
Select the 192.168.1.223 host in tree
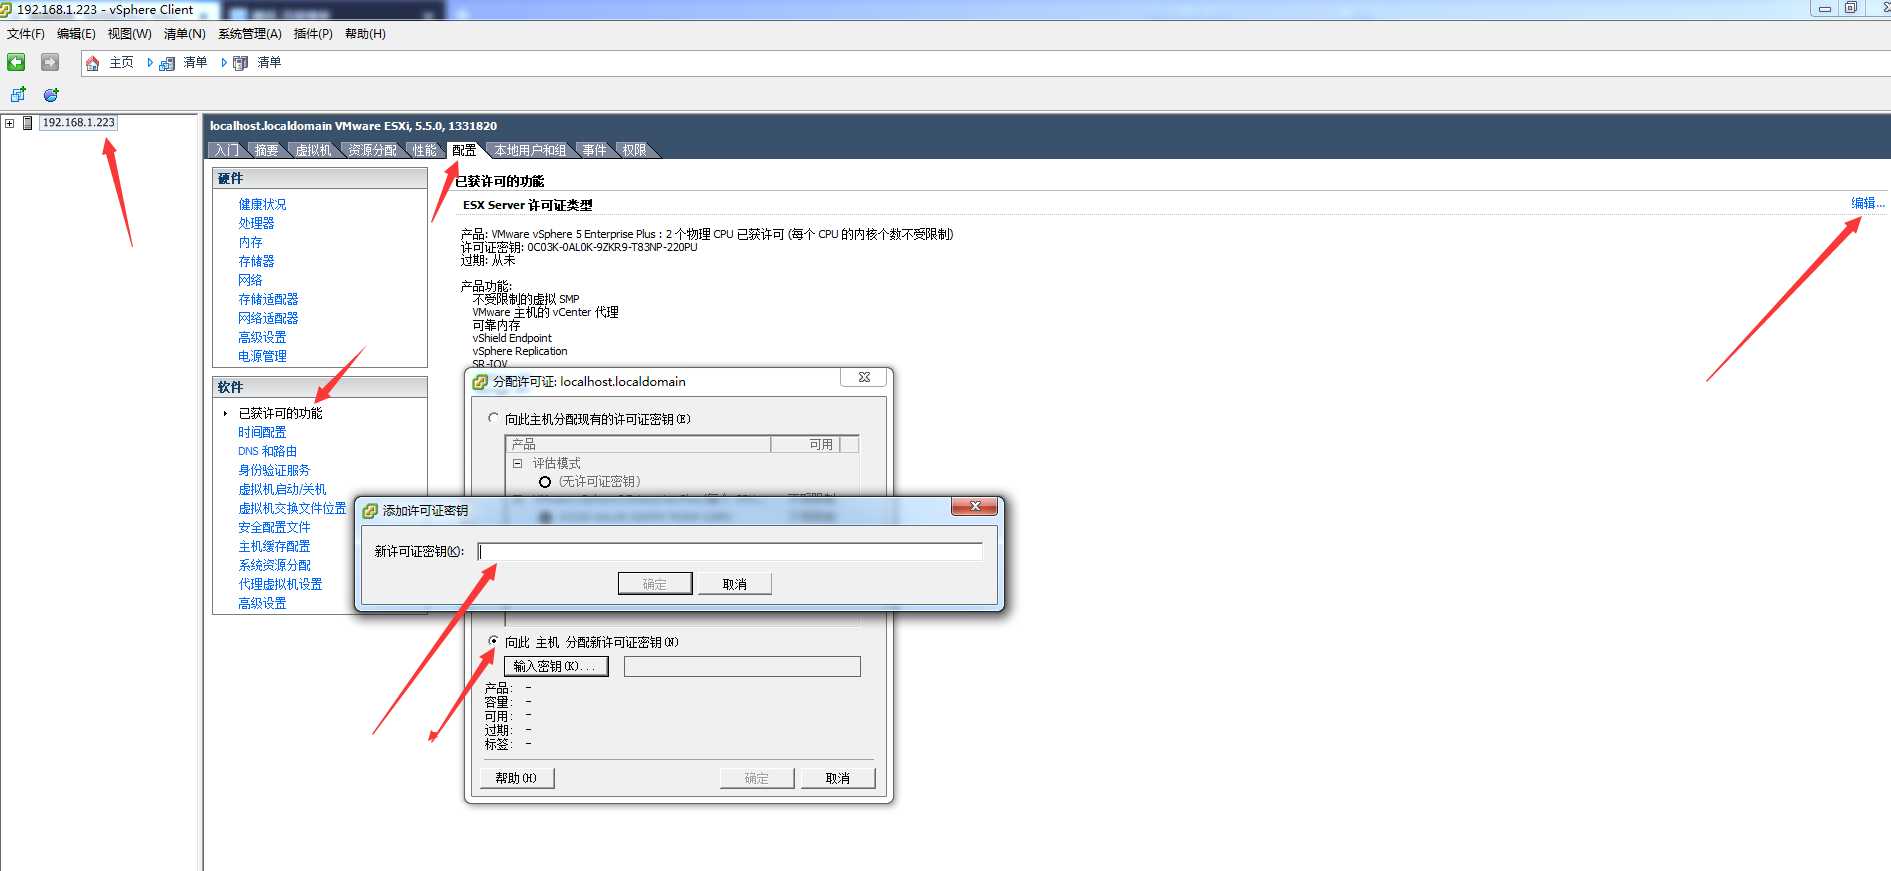pos(78,123)
